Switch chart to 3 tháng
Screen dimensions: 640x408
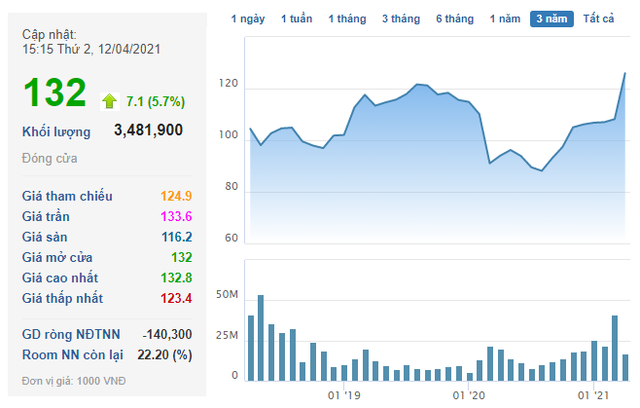point(403,19)
